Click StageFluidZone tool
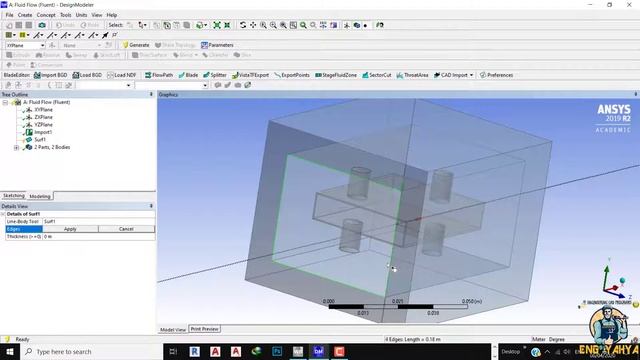 tap(336, 75)
